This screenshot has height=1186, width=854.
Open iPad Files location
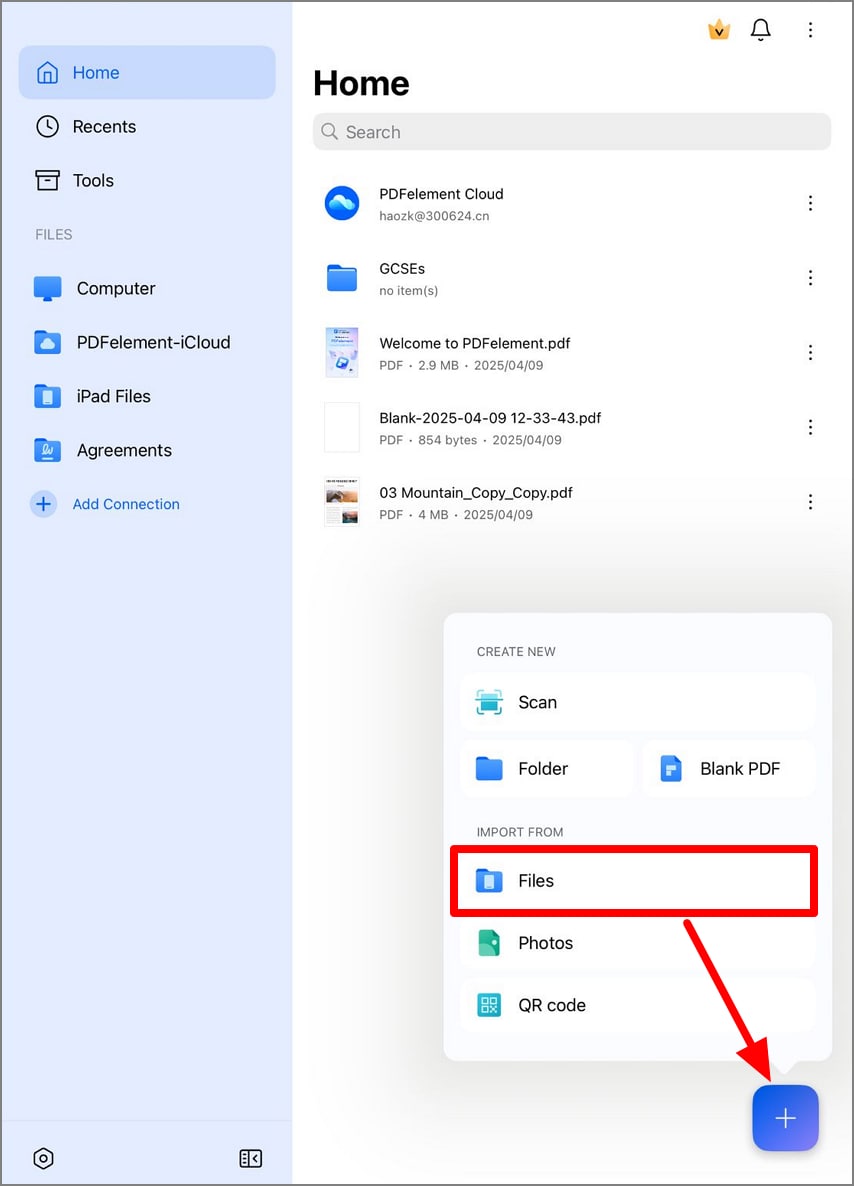point(147,396)
